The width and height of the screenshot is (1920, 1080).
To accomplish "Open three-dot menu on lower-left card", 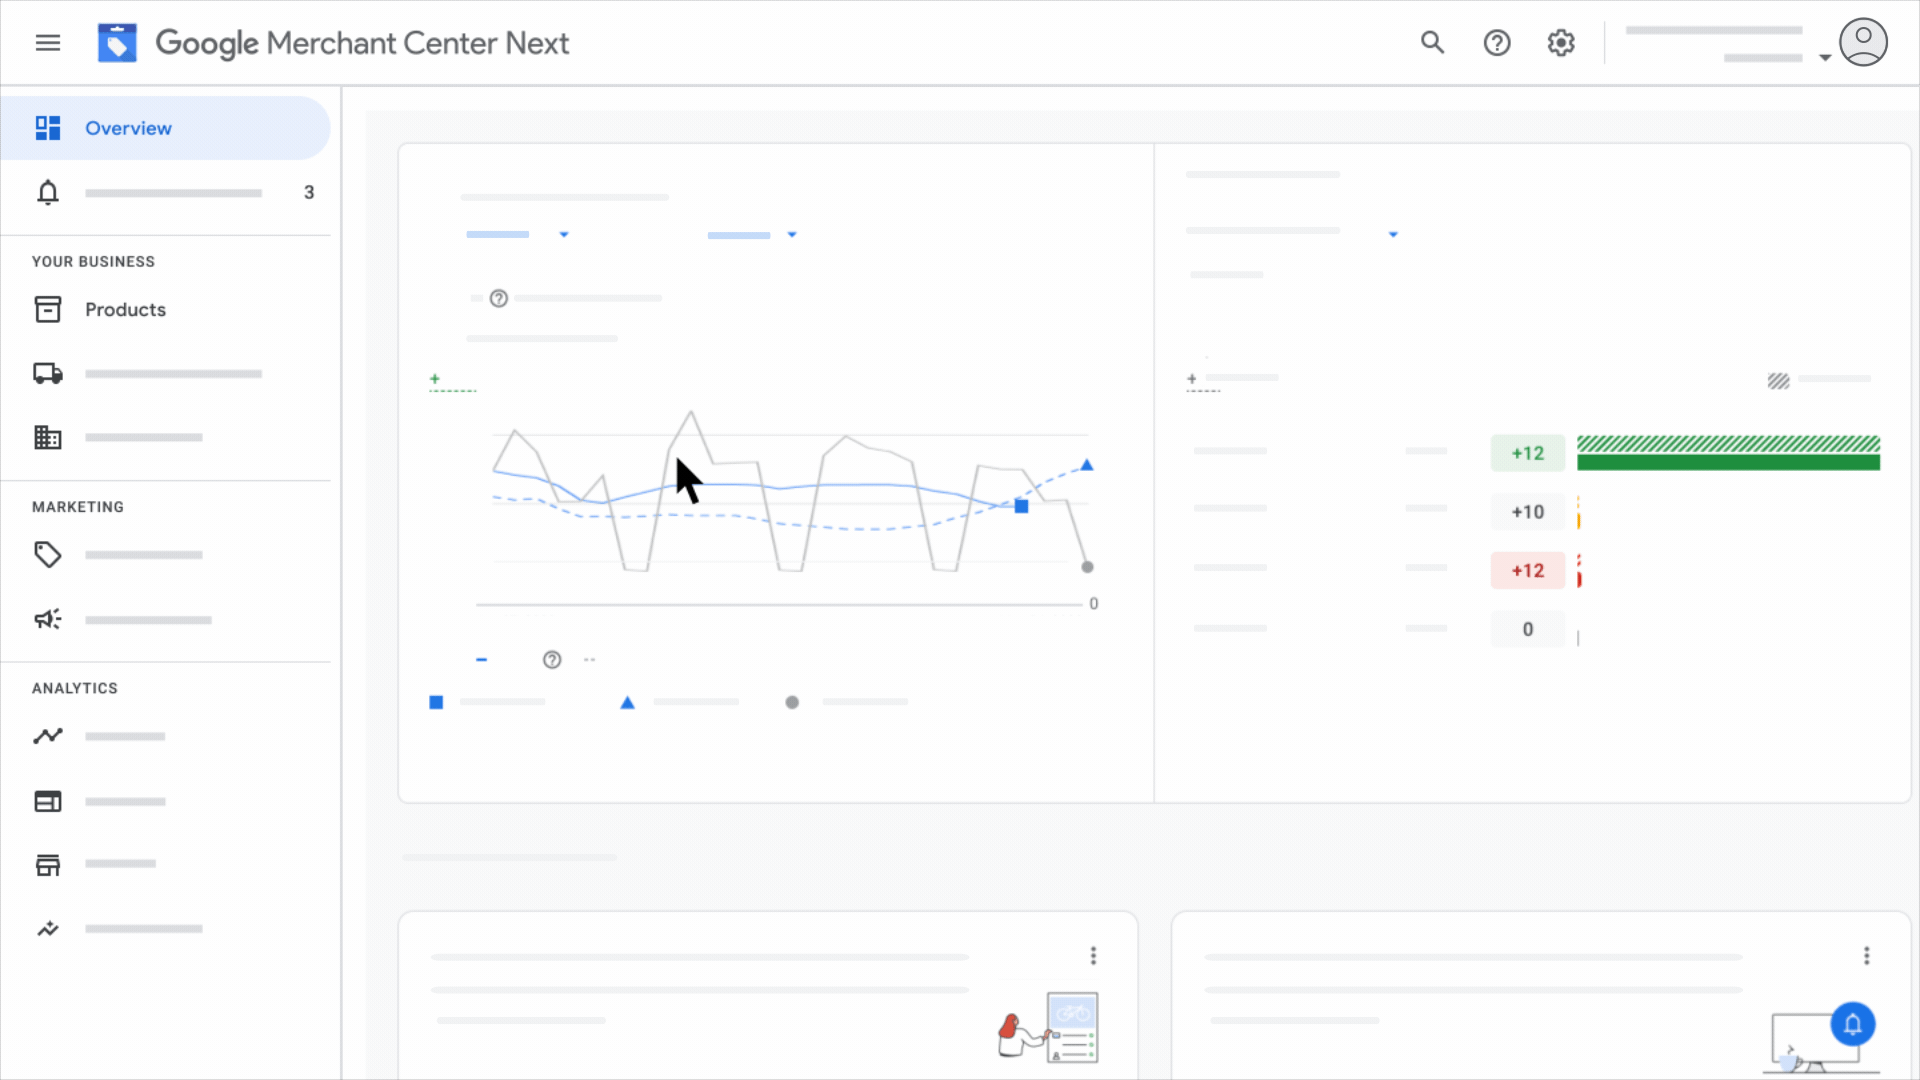I will [x=1093, y=956].
